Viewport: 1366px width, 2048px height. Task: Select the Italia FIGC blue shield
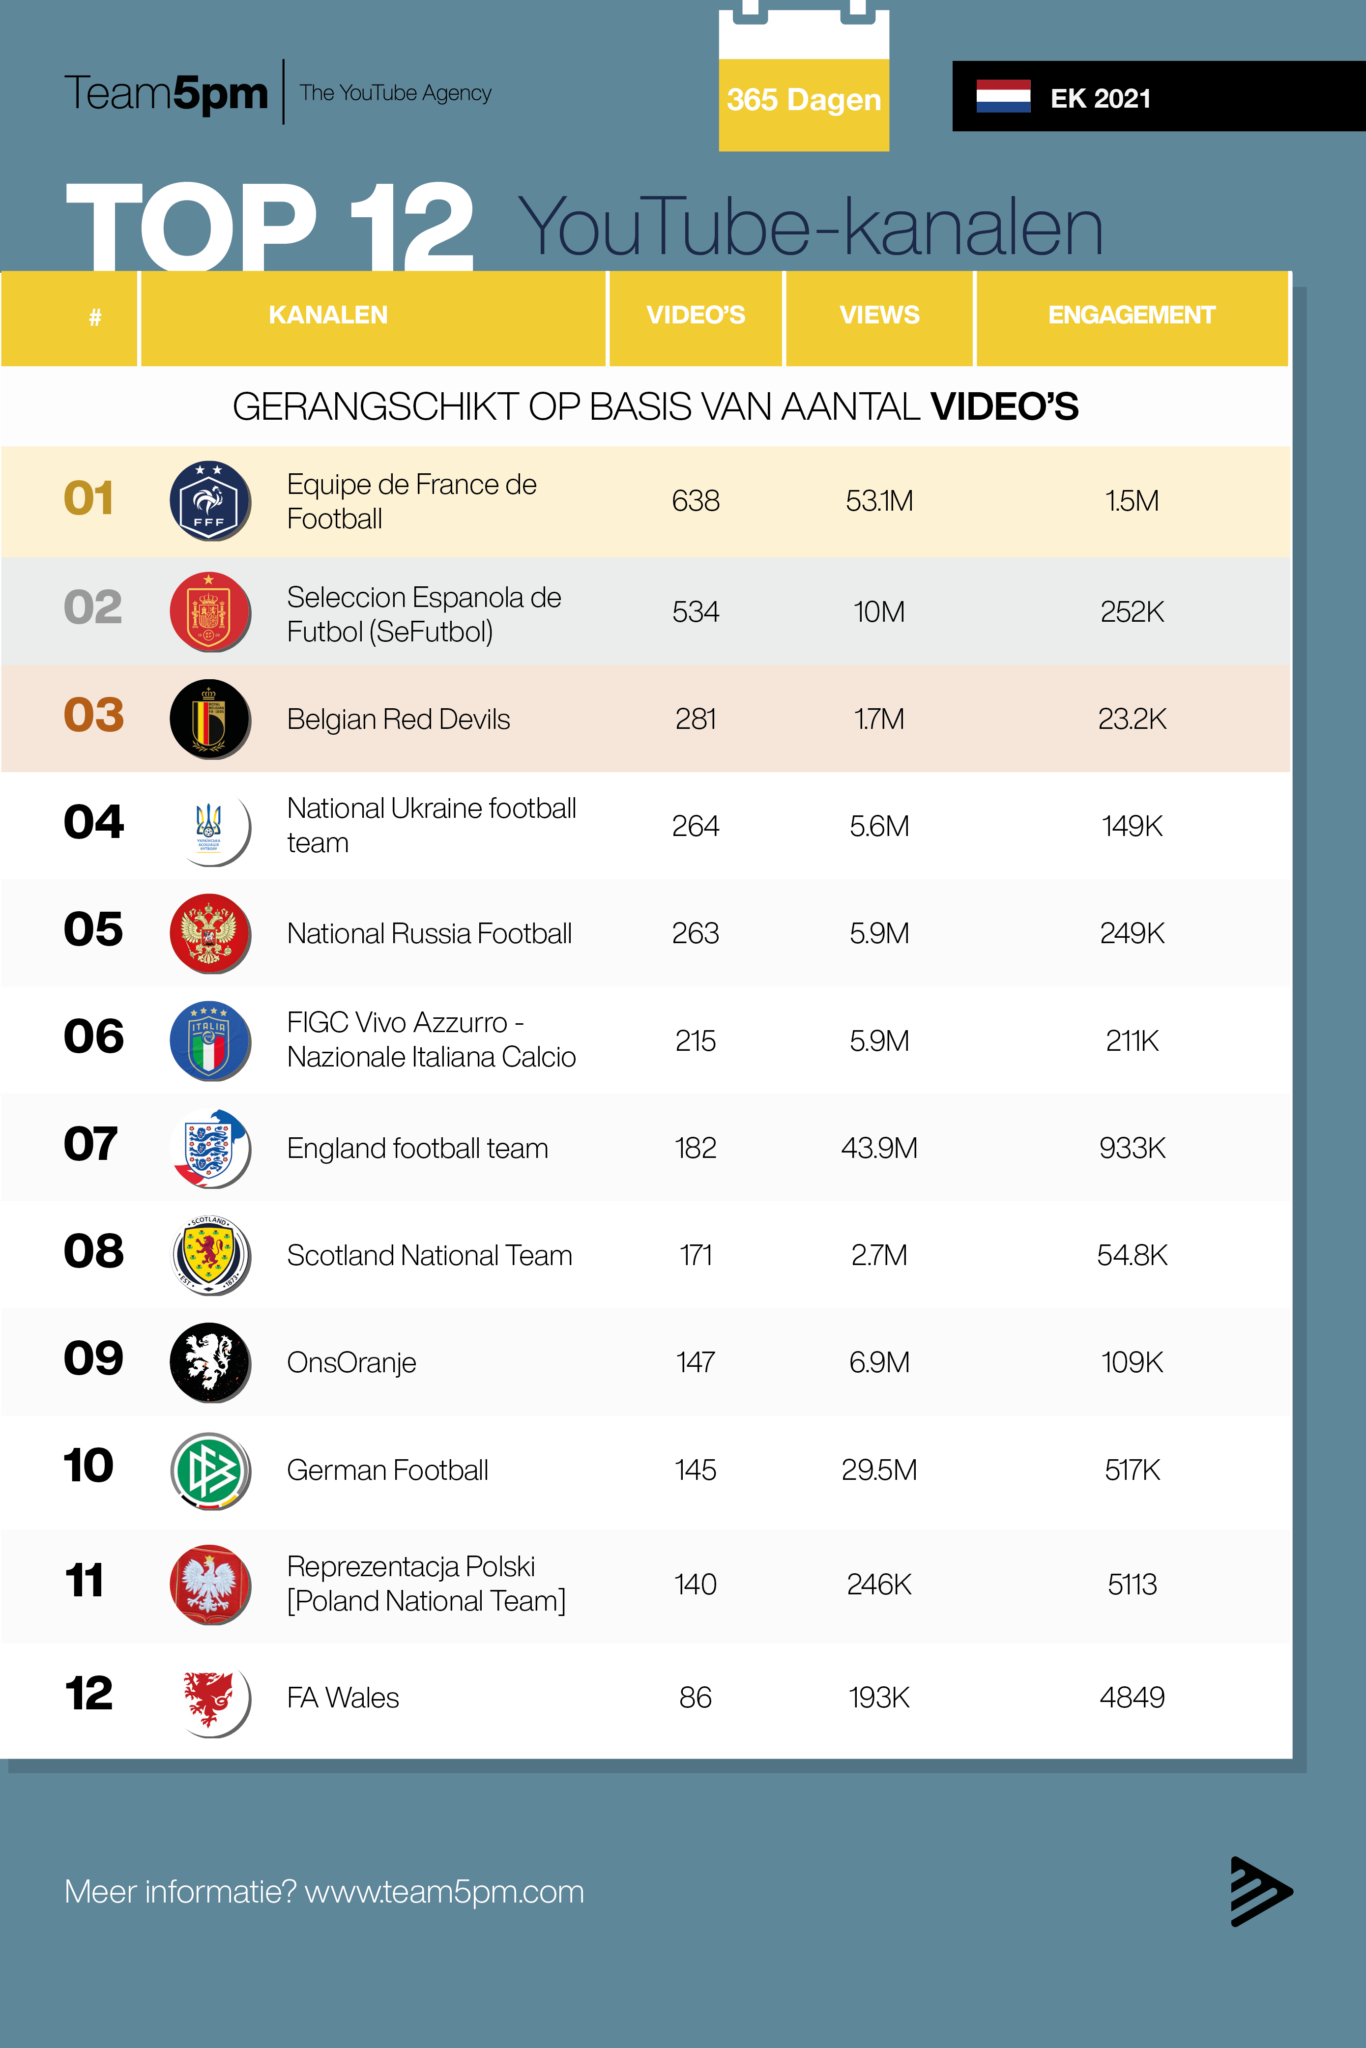click(x=209, y=1040)
